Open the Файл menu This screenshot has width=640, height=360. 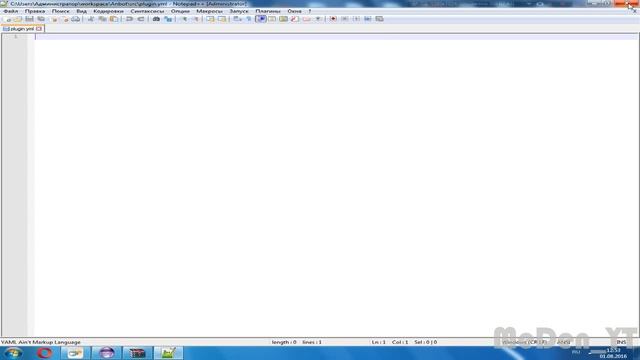point(11,11)
